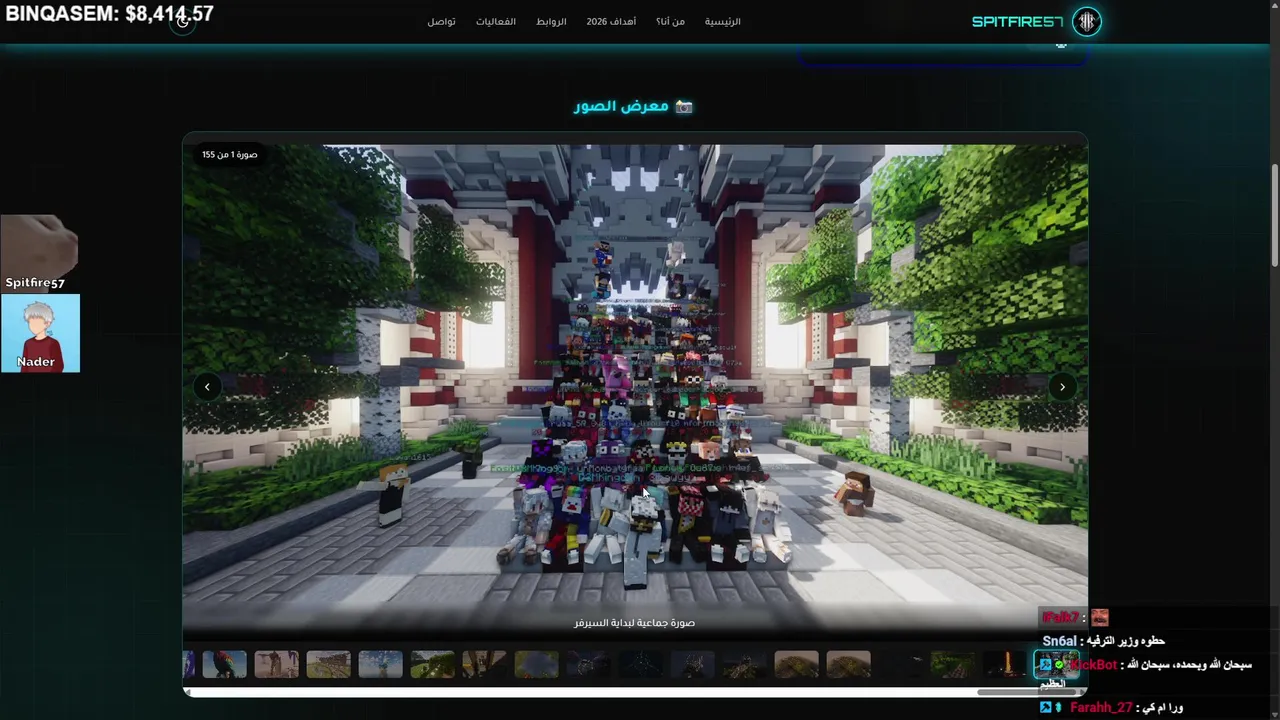
Task: Toggle the dark mode moon icon
Action: tap(182, 22)
